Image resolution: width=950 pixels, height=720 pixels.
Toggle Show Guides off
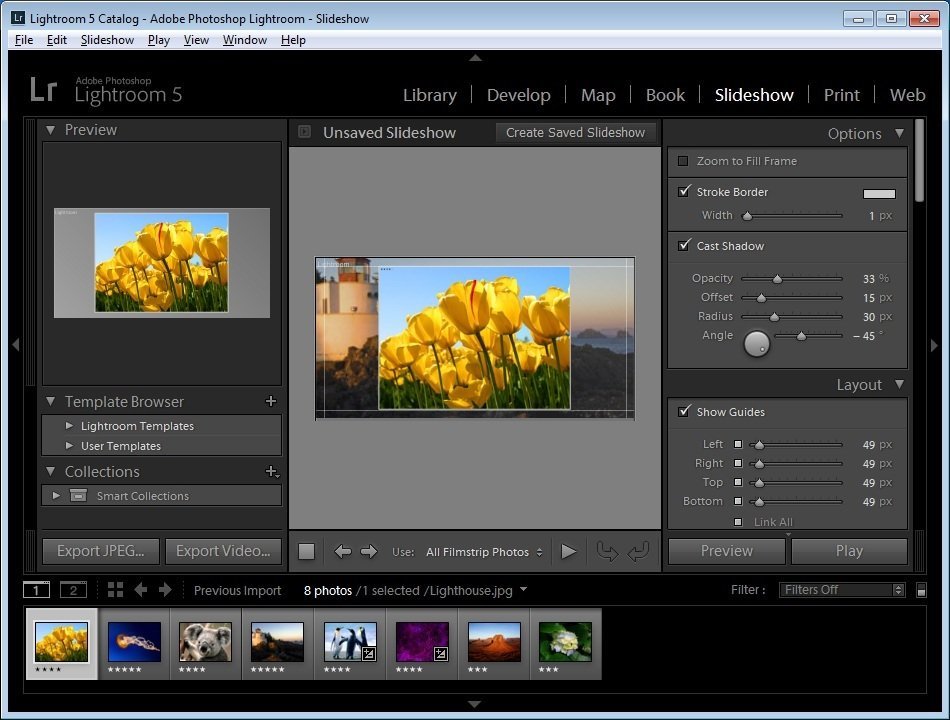click(685, 411)
